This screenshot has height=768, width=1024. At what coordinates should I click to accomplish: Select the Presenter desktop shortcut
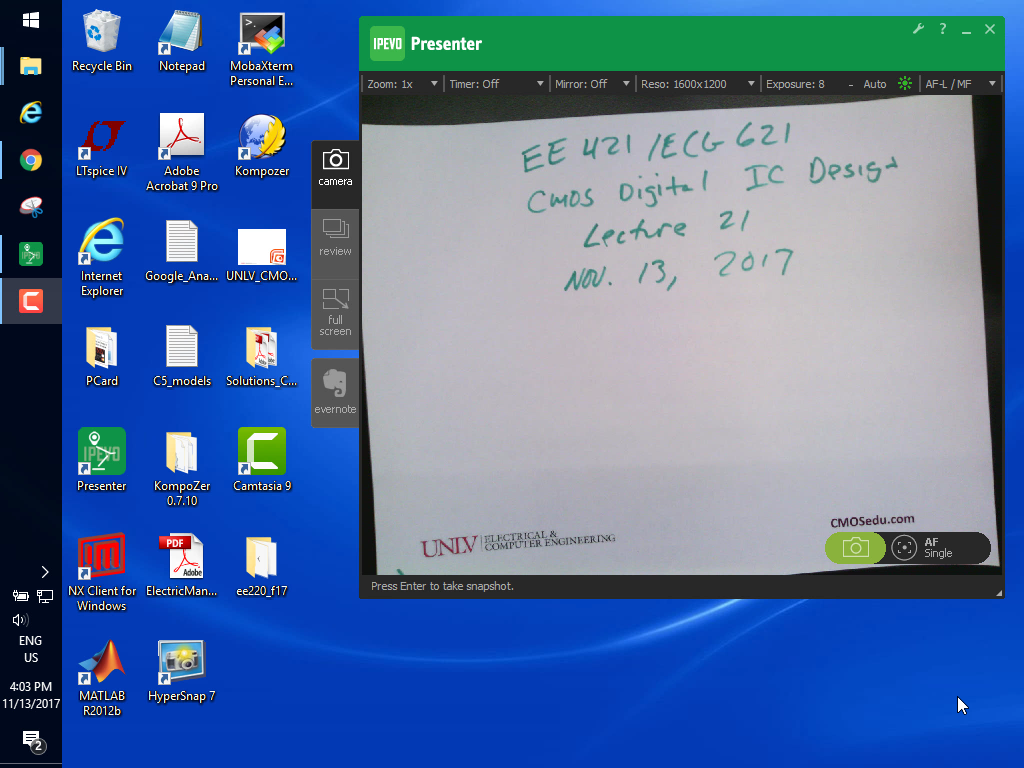(102, 460)
